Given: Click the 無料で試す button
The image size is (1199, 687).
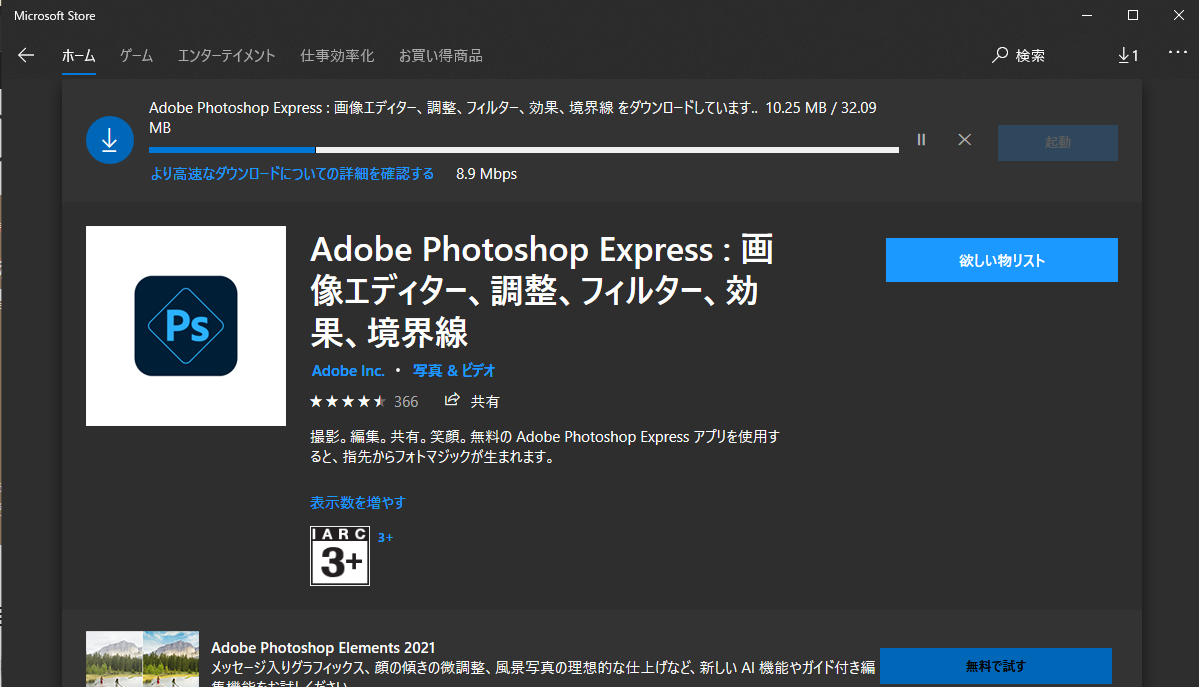Looking at the screenshot, I should pos(996,666).
